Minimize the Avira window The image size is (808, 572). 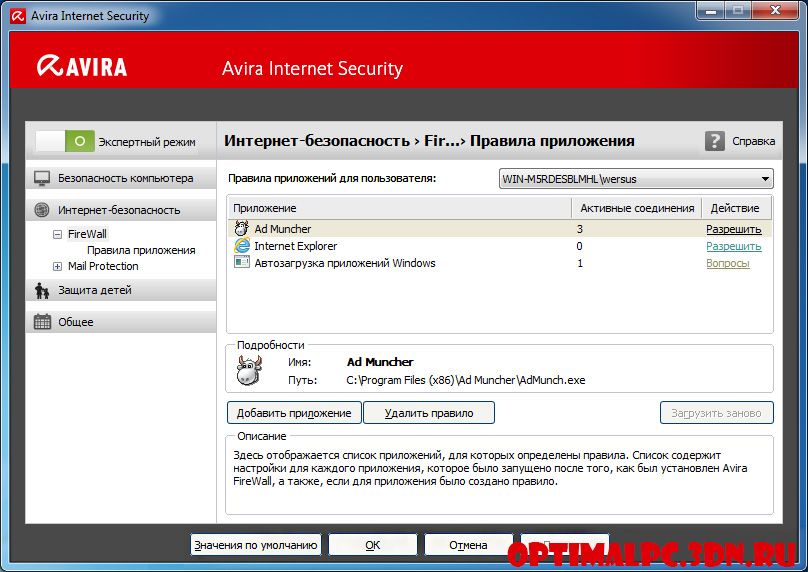[x=711, y=10]
